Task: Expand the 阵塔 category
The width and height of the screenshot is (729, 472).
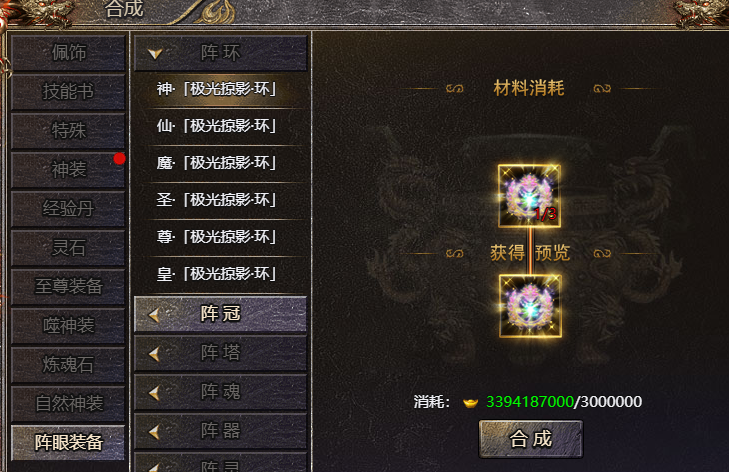Action: (x=220, y=353)
